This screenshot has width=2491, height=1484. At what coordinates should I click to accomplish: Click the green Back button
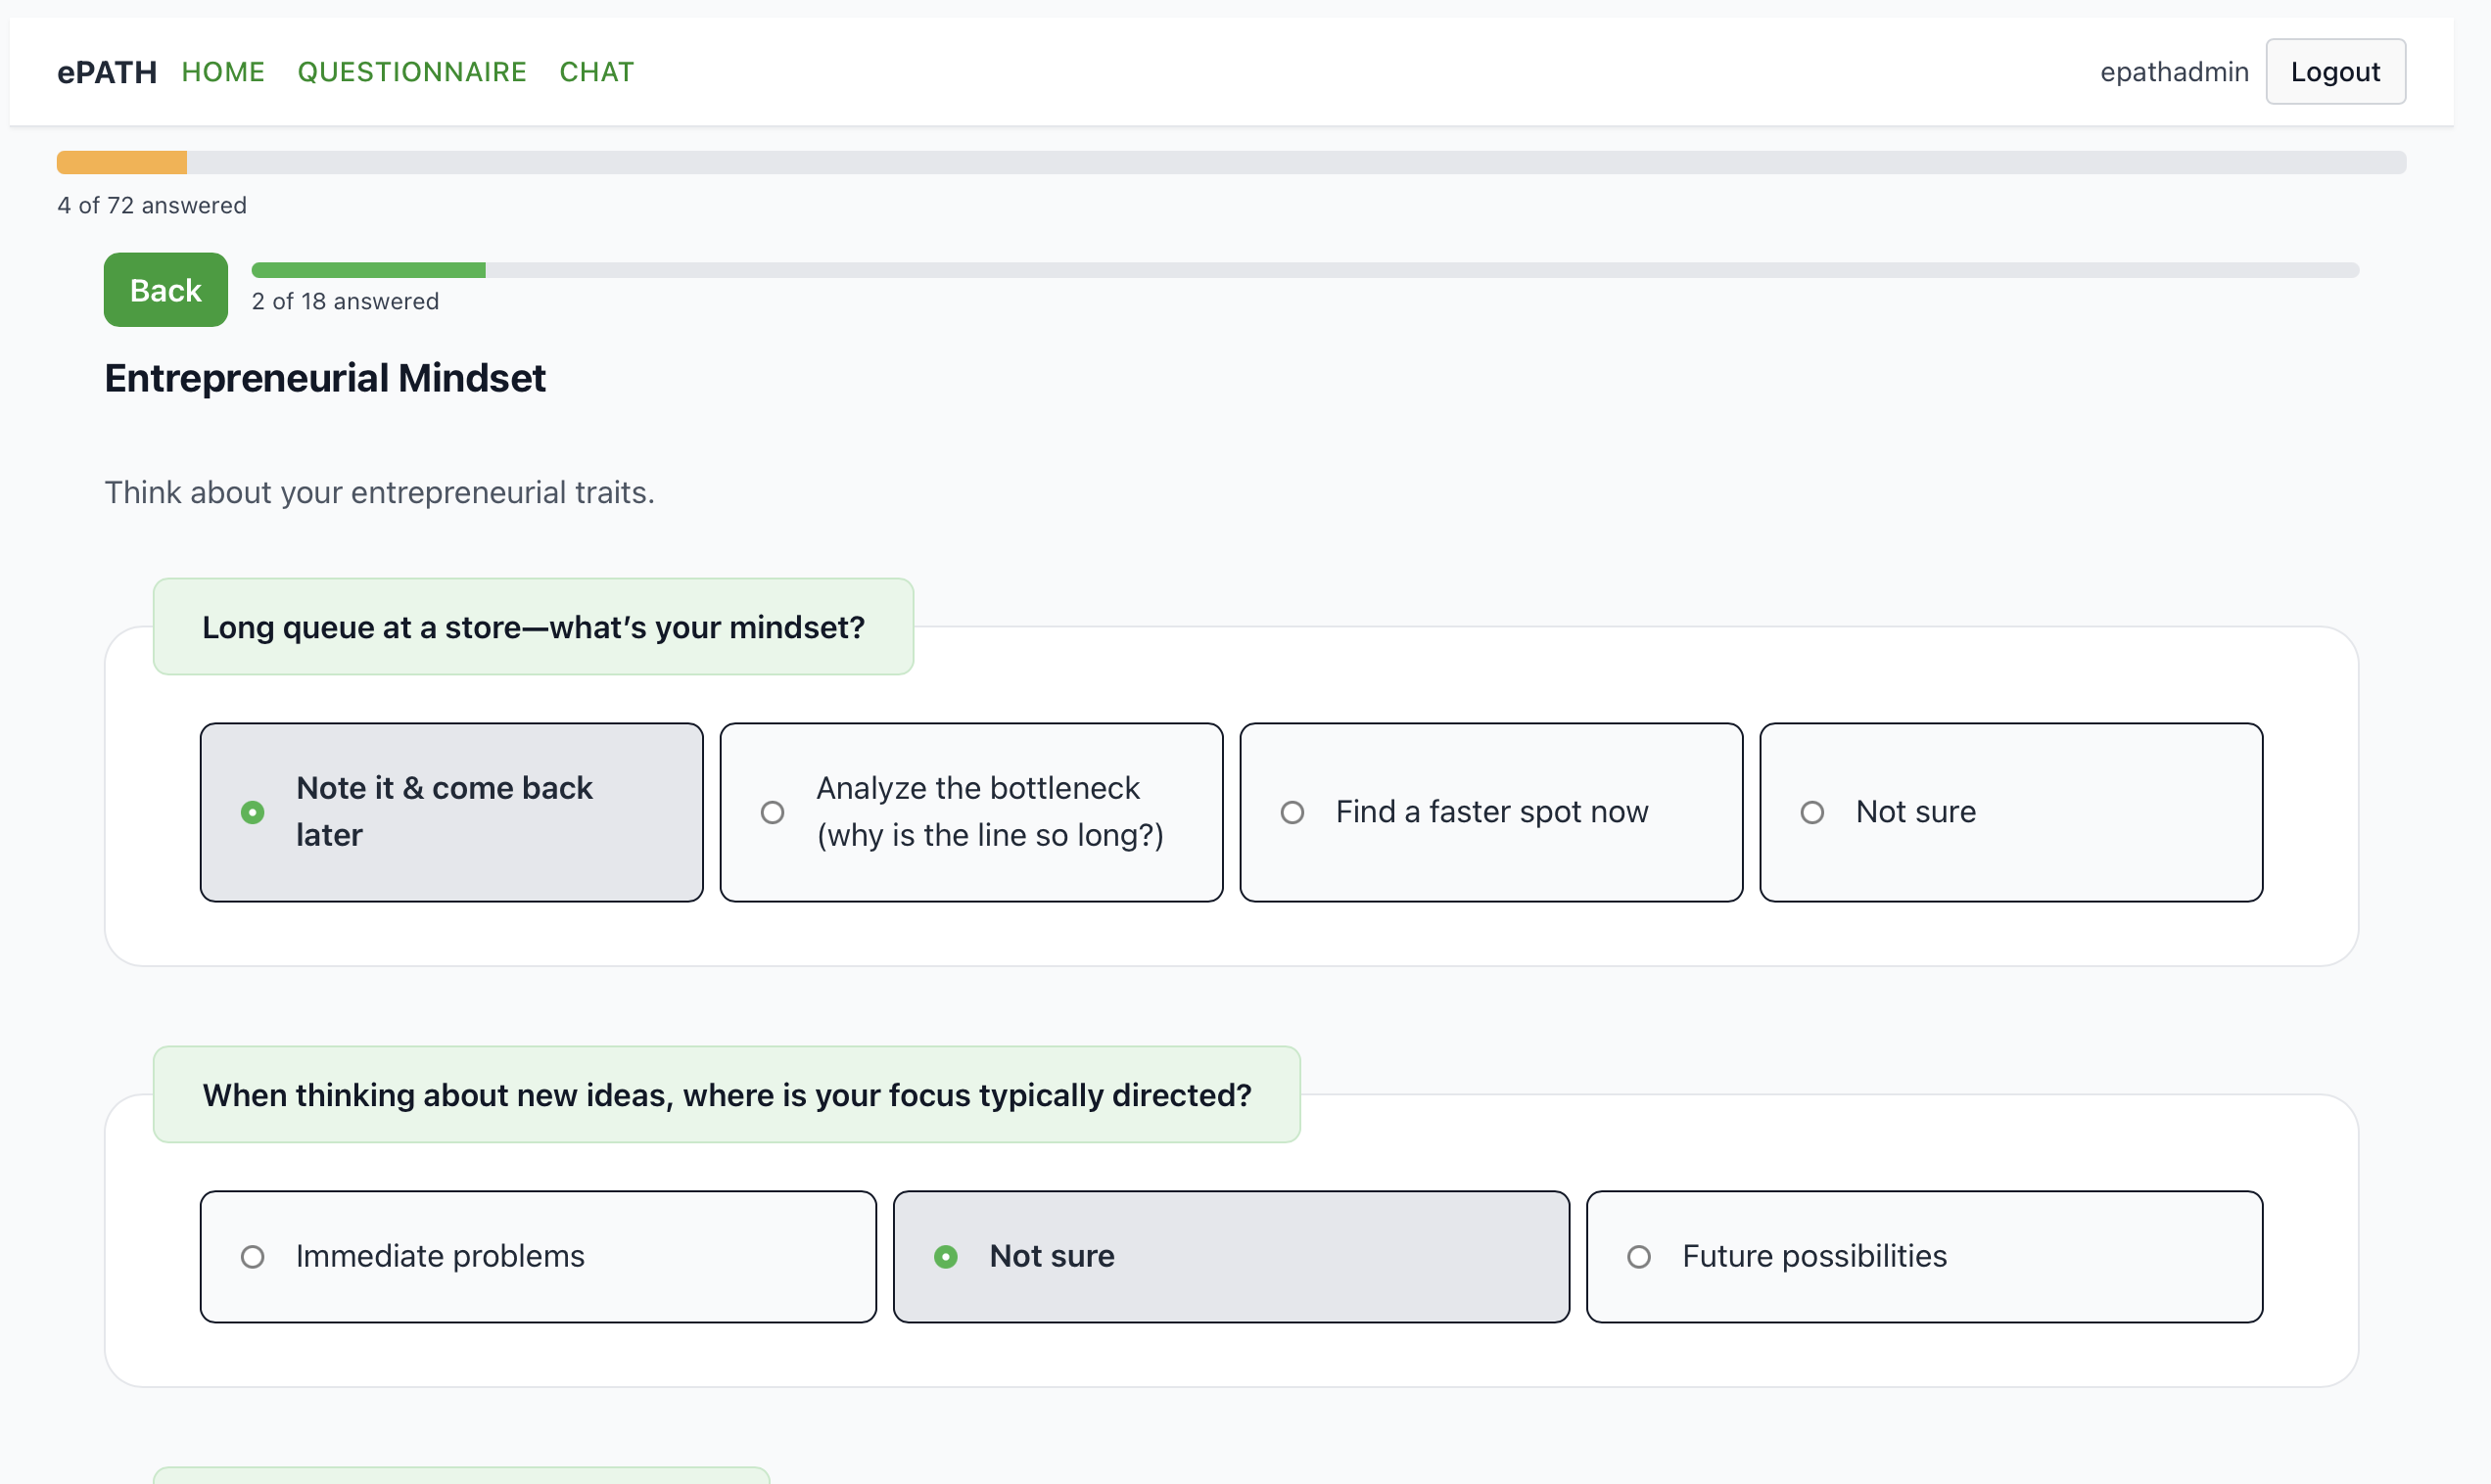(x=166, y=290)
